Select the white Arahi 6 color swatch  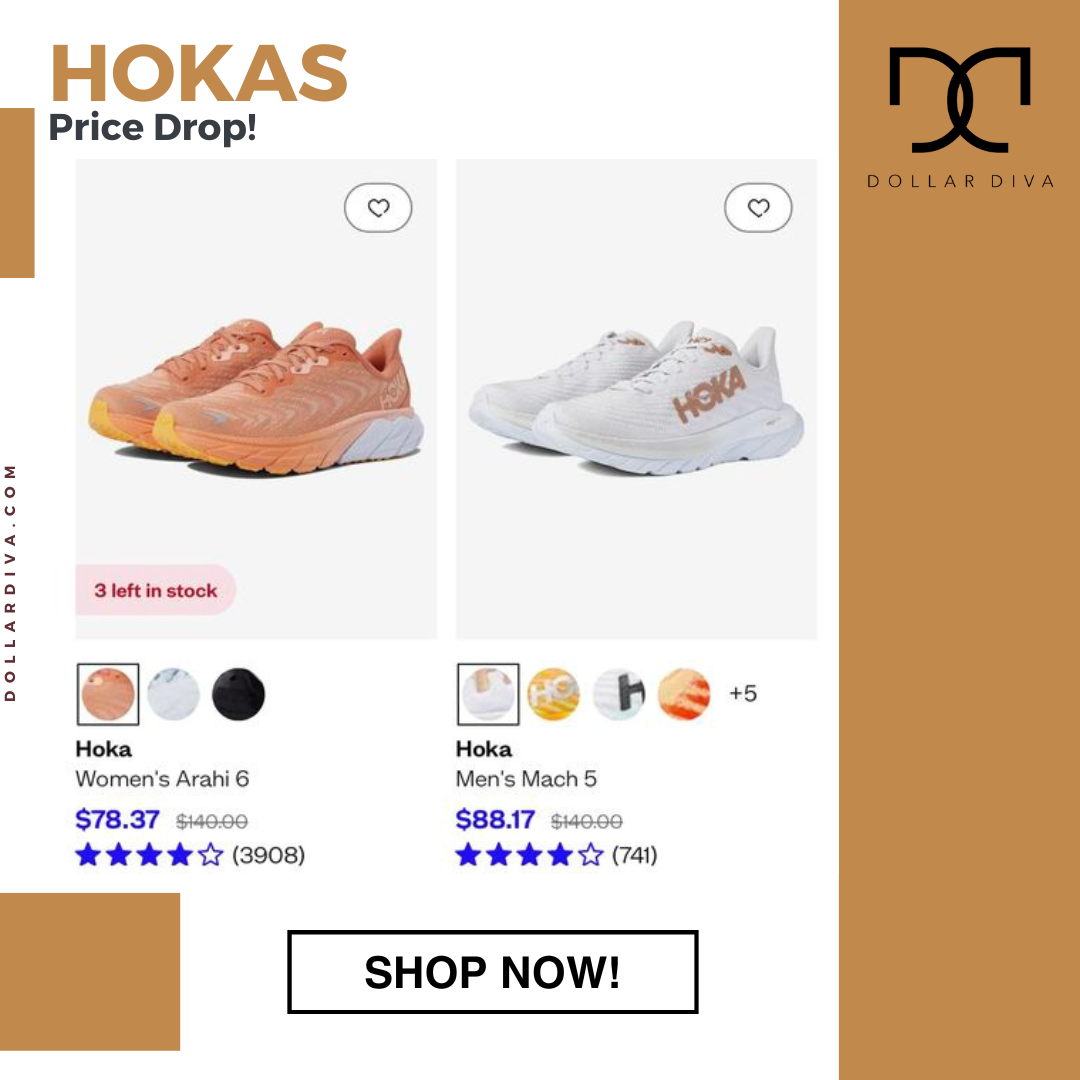click(x=174, y=694)
